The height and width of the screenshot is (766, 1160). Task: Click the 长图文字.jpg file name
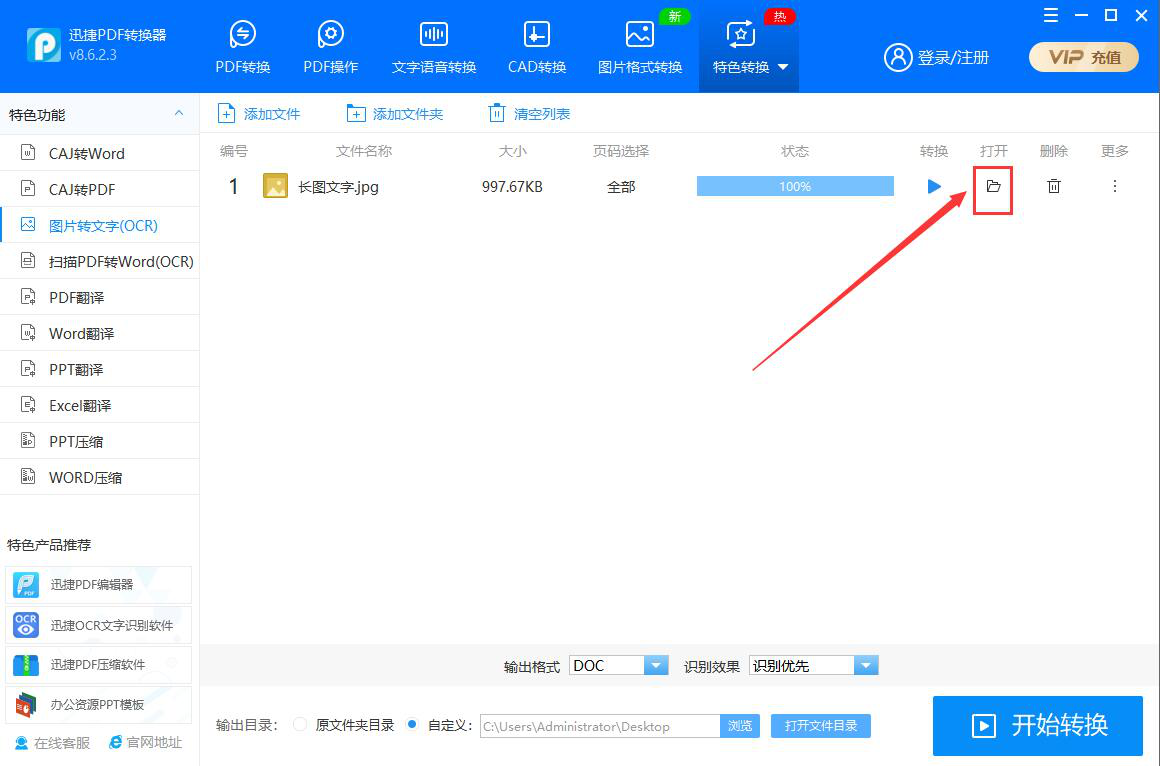tap(338, 187)
